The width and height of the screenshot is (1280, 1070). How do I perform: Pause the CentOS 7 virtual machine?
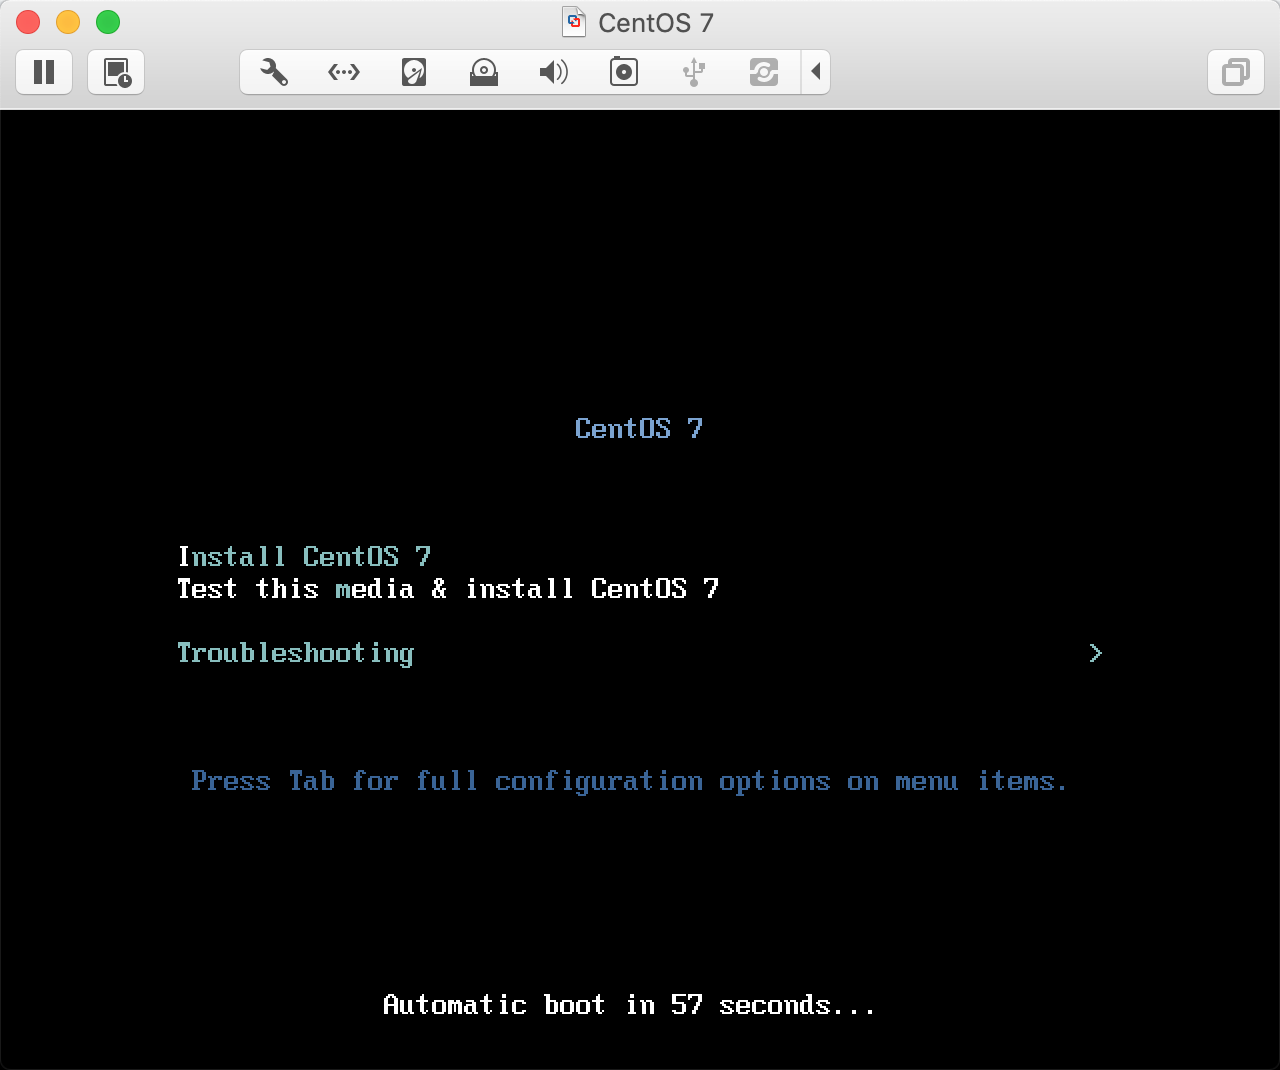click(x=44, y=72)
